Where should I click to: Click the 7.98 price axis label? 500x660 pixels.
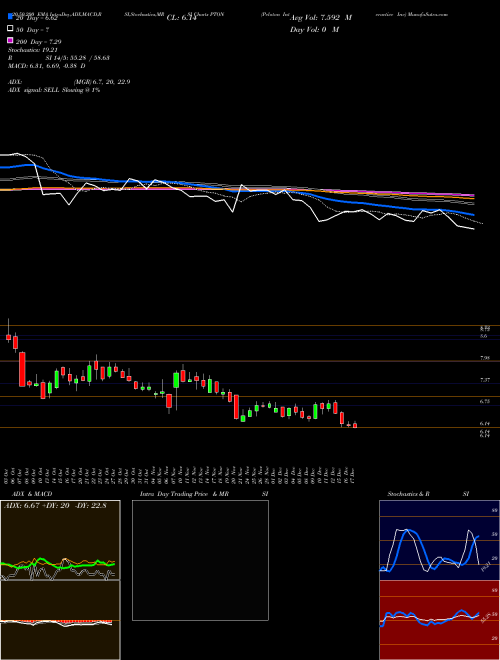point(484,358)
